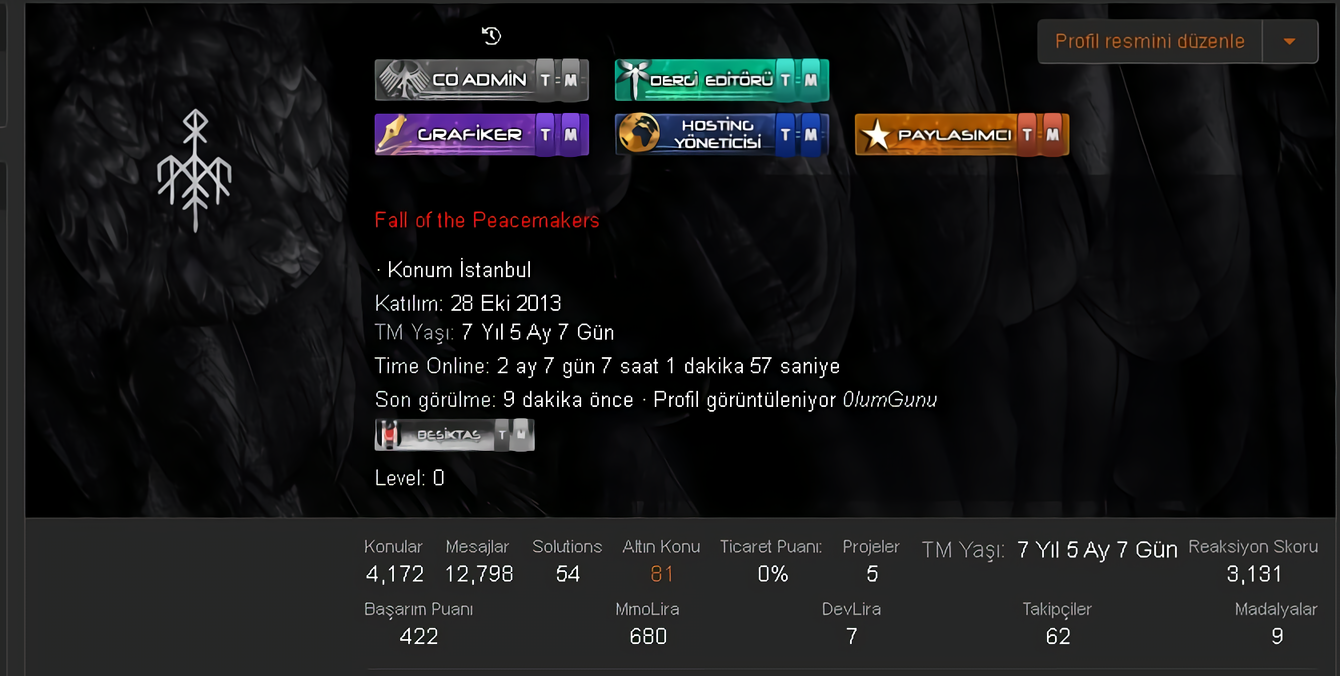
Task: Open the Mesajlar count 12,798
Action: coord(479,574)
